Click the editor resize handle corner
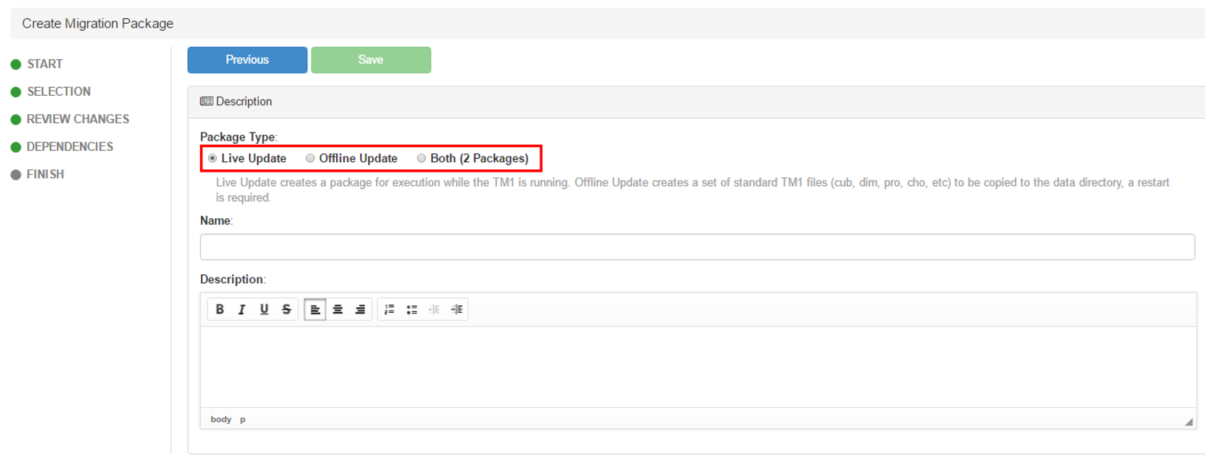The image size is (1232, 474). pyautogui.click(x=1189, y=421)
